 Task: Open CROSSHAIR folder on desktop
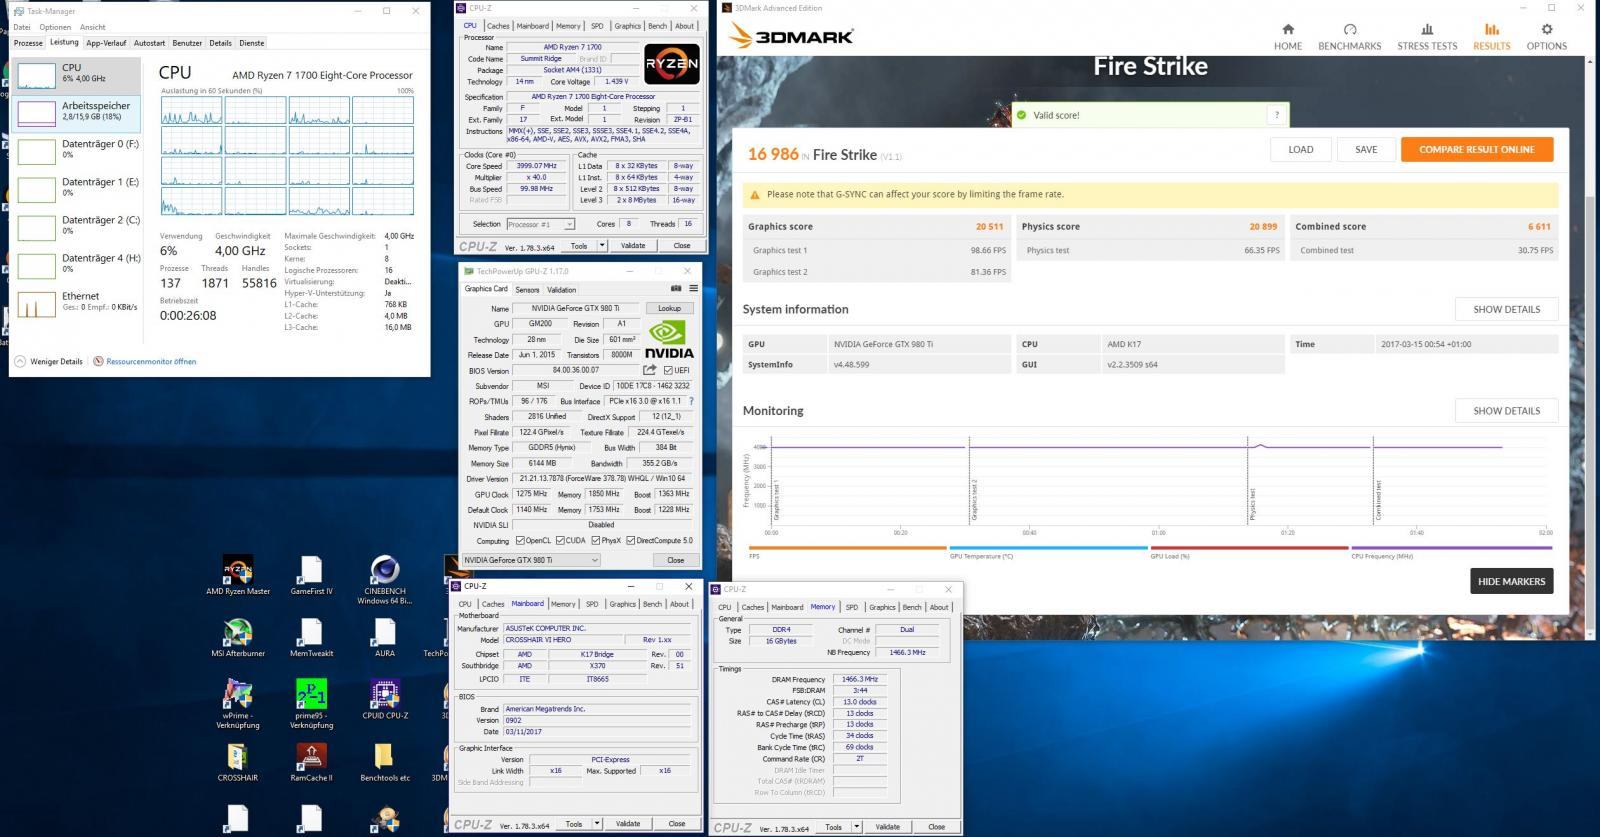click(x=238, y=761)
